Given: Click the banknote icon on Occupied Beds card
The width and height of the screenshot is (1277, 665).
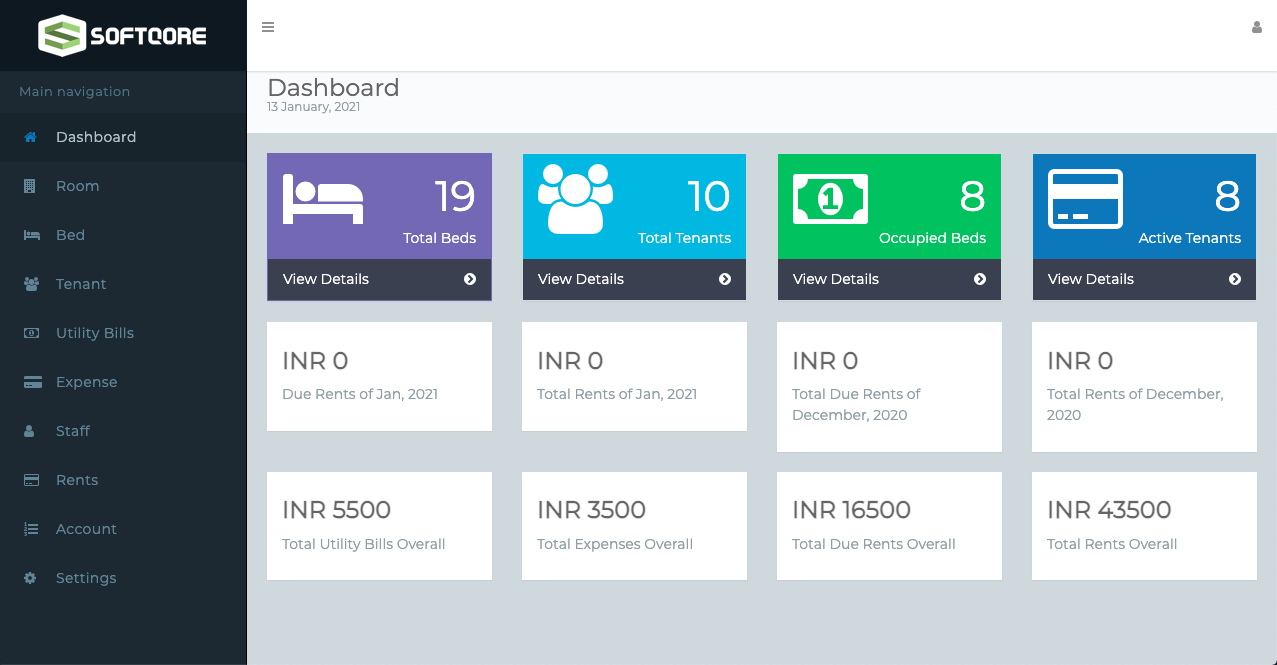Looking at the screenshot, I should pyautogui.click(x=830, y=198).
